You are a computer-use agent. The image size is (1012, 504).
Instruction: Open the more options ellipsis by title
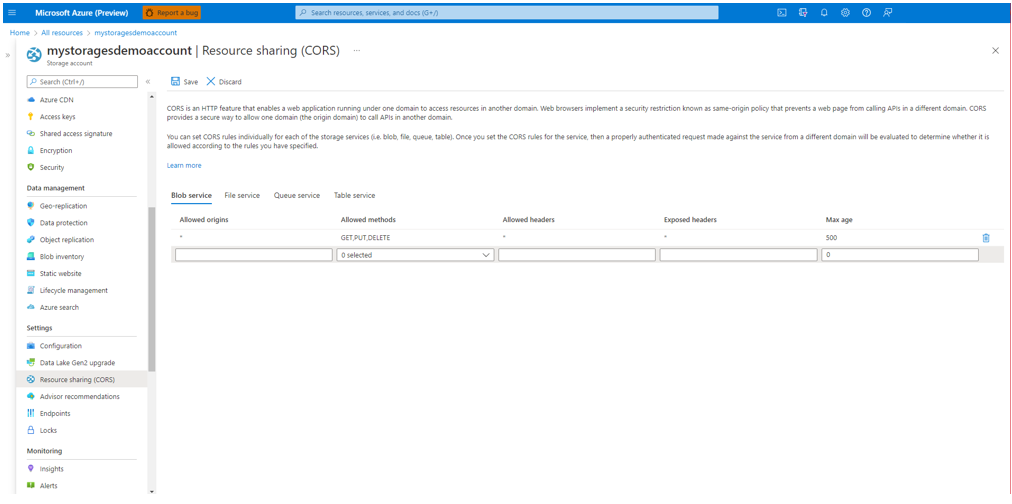click(356, 50)
